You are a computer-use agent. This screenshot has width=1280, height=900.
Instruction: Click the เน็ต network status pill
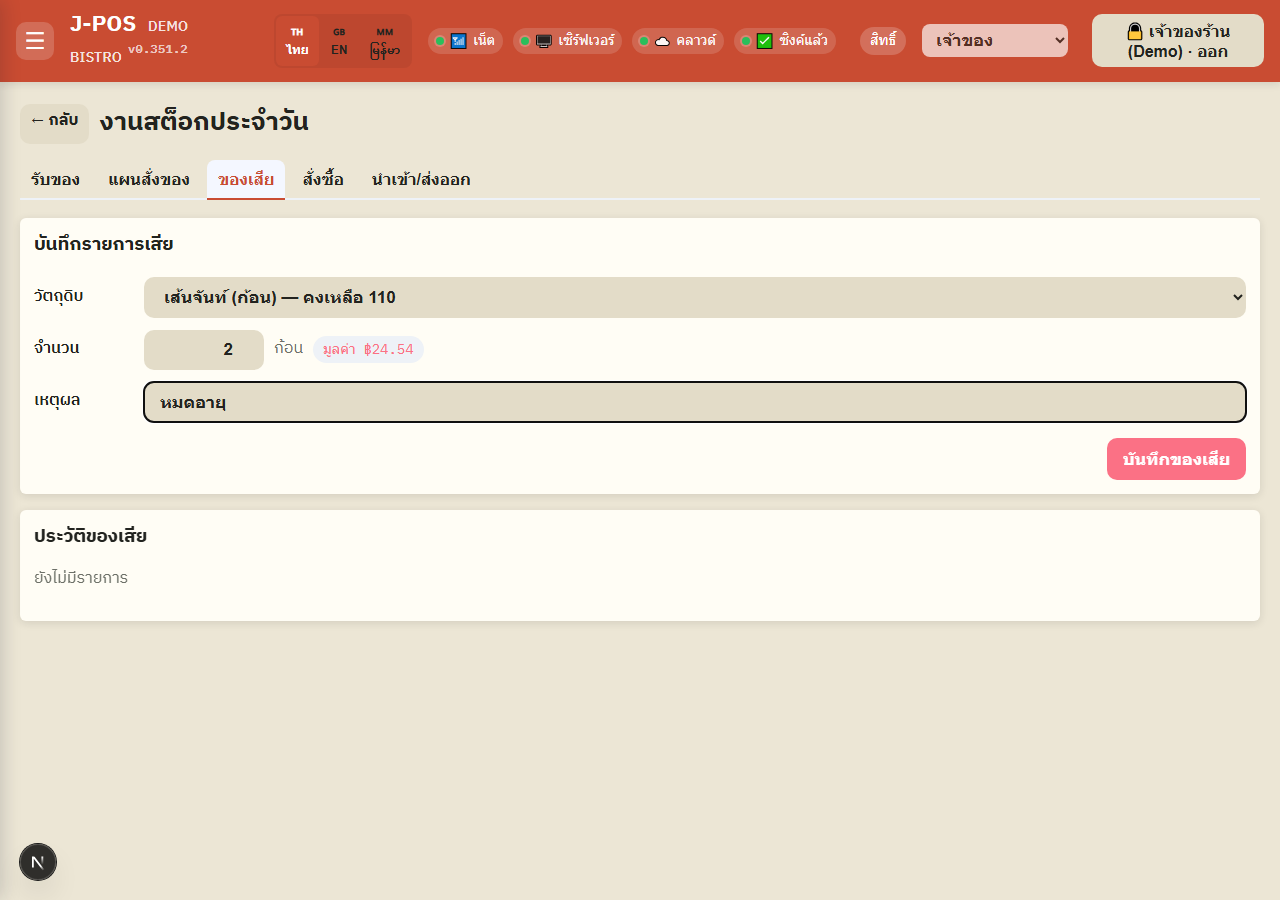click(465, 41)
